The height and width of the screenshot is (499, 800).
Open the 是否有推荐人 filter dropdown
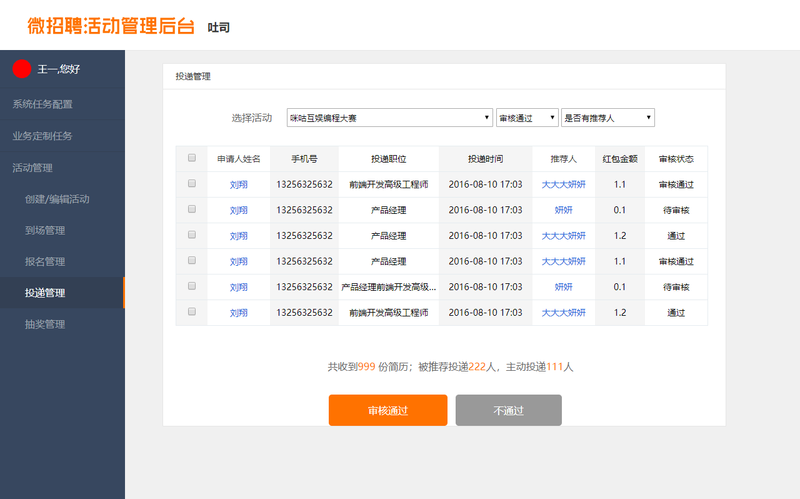[608, 118]
